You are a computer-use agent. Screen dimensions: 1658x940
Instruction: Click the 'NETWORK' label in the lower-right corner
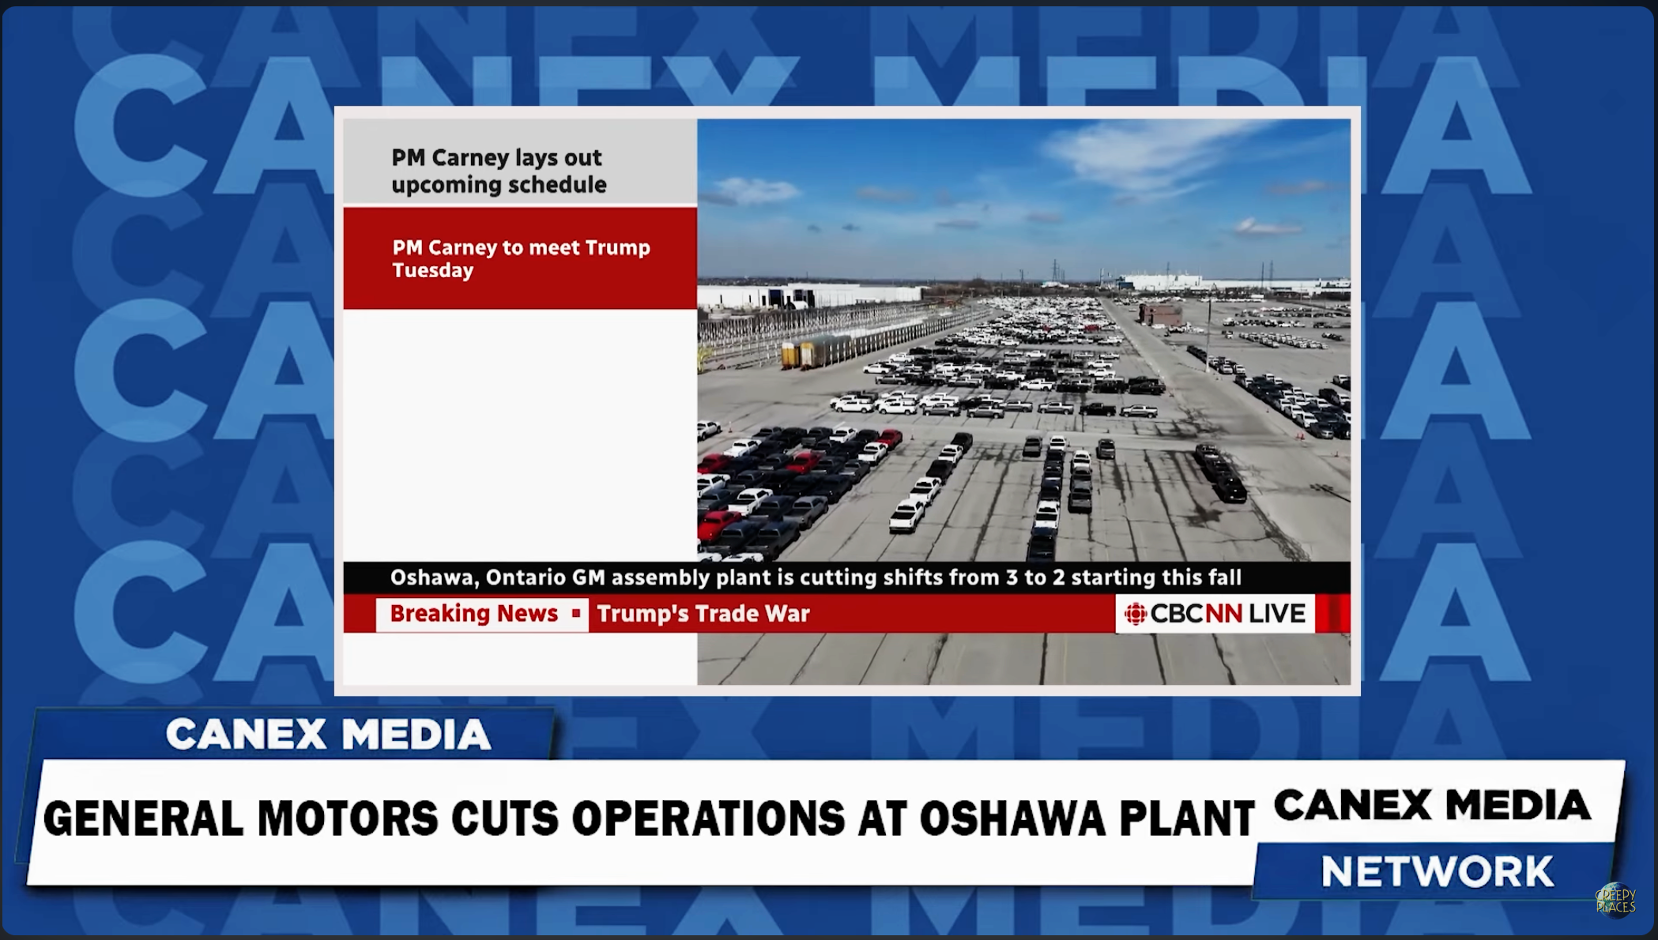[1437, 872]
